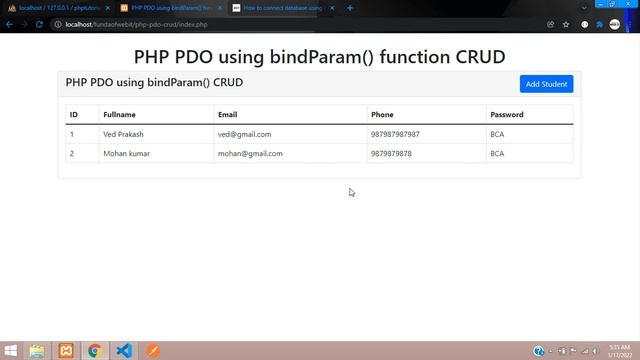Close the phpMyAdmin localhost tab
The width and height of the screenshot is (640, 360).
(x=108, y=8)
